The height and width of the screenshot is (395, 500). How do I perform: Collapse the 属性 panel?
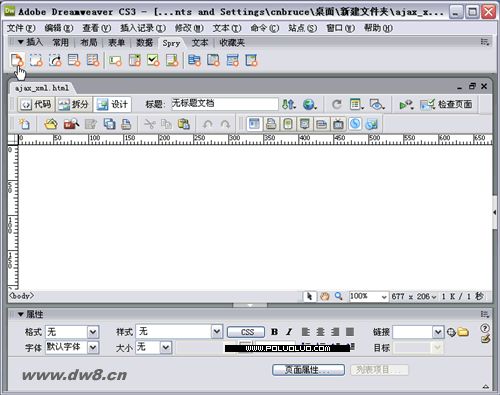pyautogui.click(x=21, y=314)
